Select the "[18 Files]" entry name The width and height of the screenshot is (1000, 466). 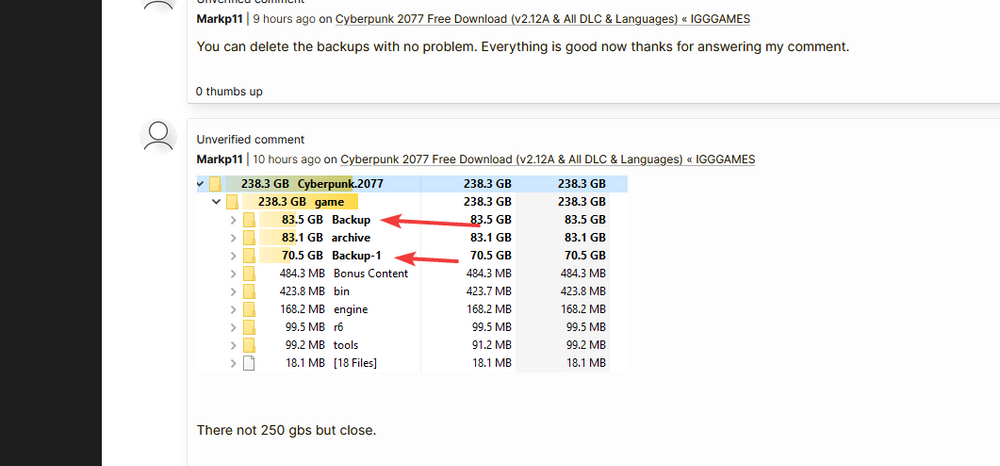[x=355, y=363]
